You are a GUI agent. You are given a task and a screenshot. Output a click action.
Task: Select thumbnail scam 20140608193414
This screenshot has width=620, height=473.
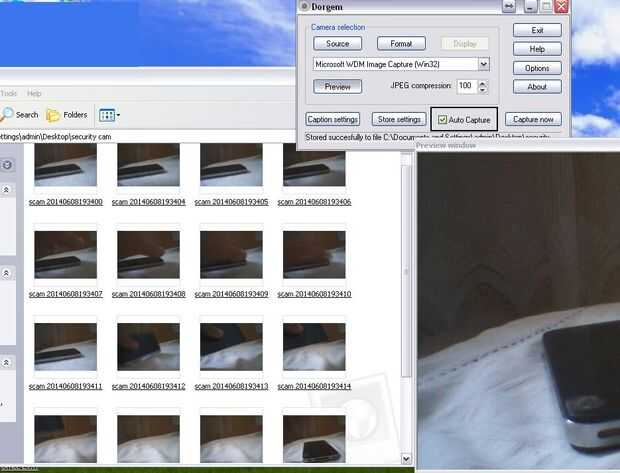(x=314, y=347)
